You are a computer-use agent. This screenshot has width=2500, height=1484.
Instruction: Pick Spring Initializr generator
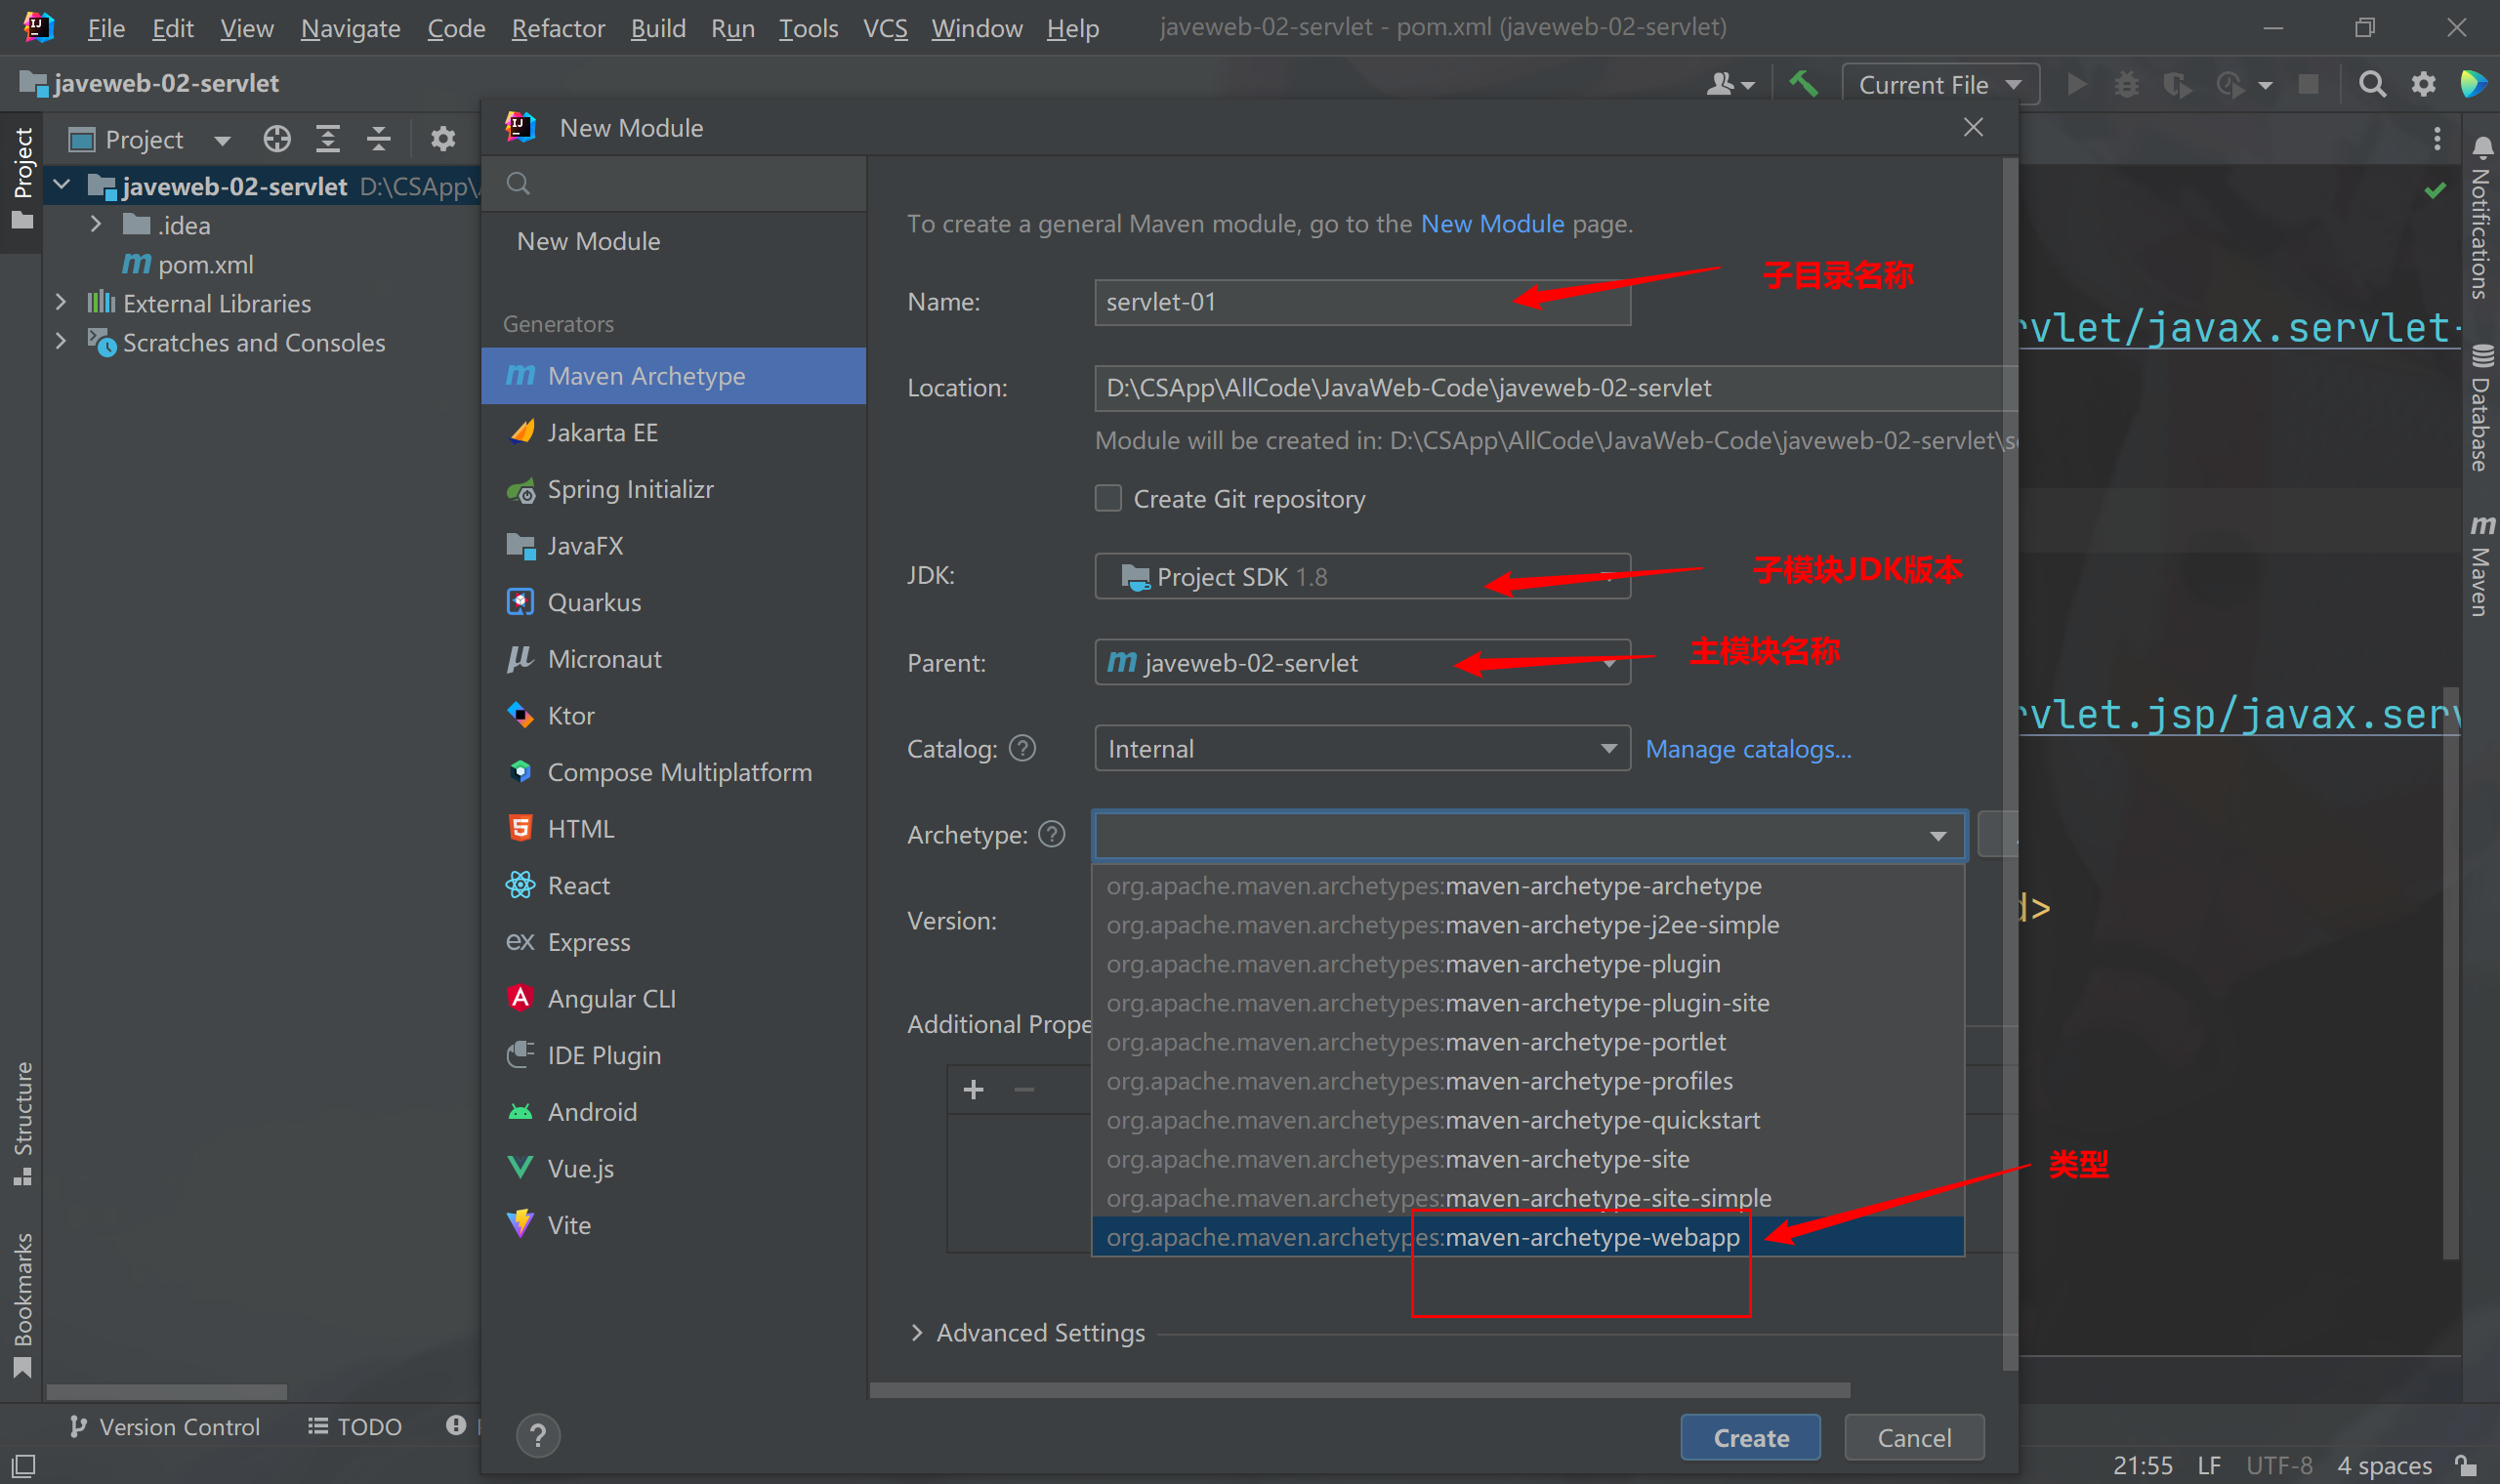(x=673, y=489)
